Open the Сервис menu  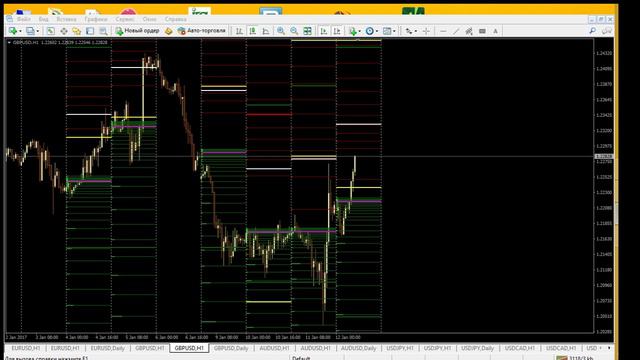tap(125, 19)
